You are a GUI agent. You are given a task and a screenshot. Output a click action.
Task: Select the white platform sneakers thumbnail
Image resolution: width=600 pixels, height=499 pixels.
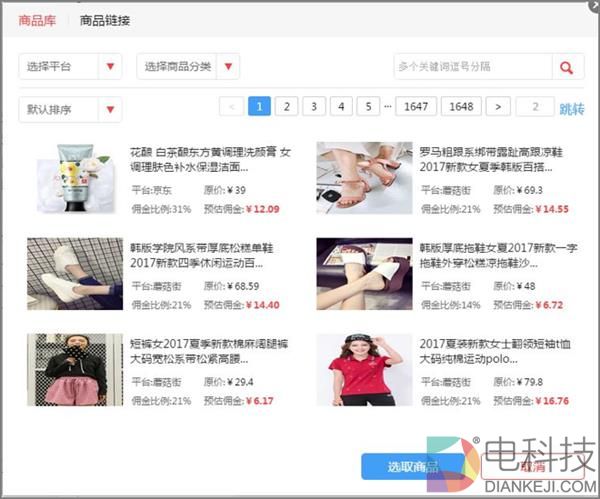(75, 274)
